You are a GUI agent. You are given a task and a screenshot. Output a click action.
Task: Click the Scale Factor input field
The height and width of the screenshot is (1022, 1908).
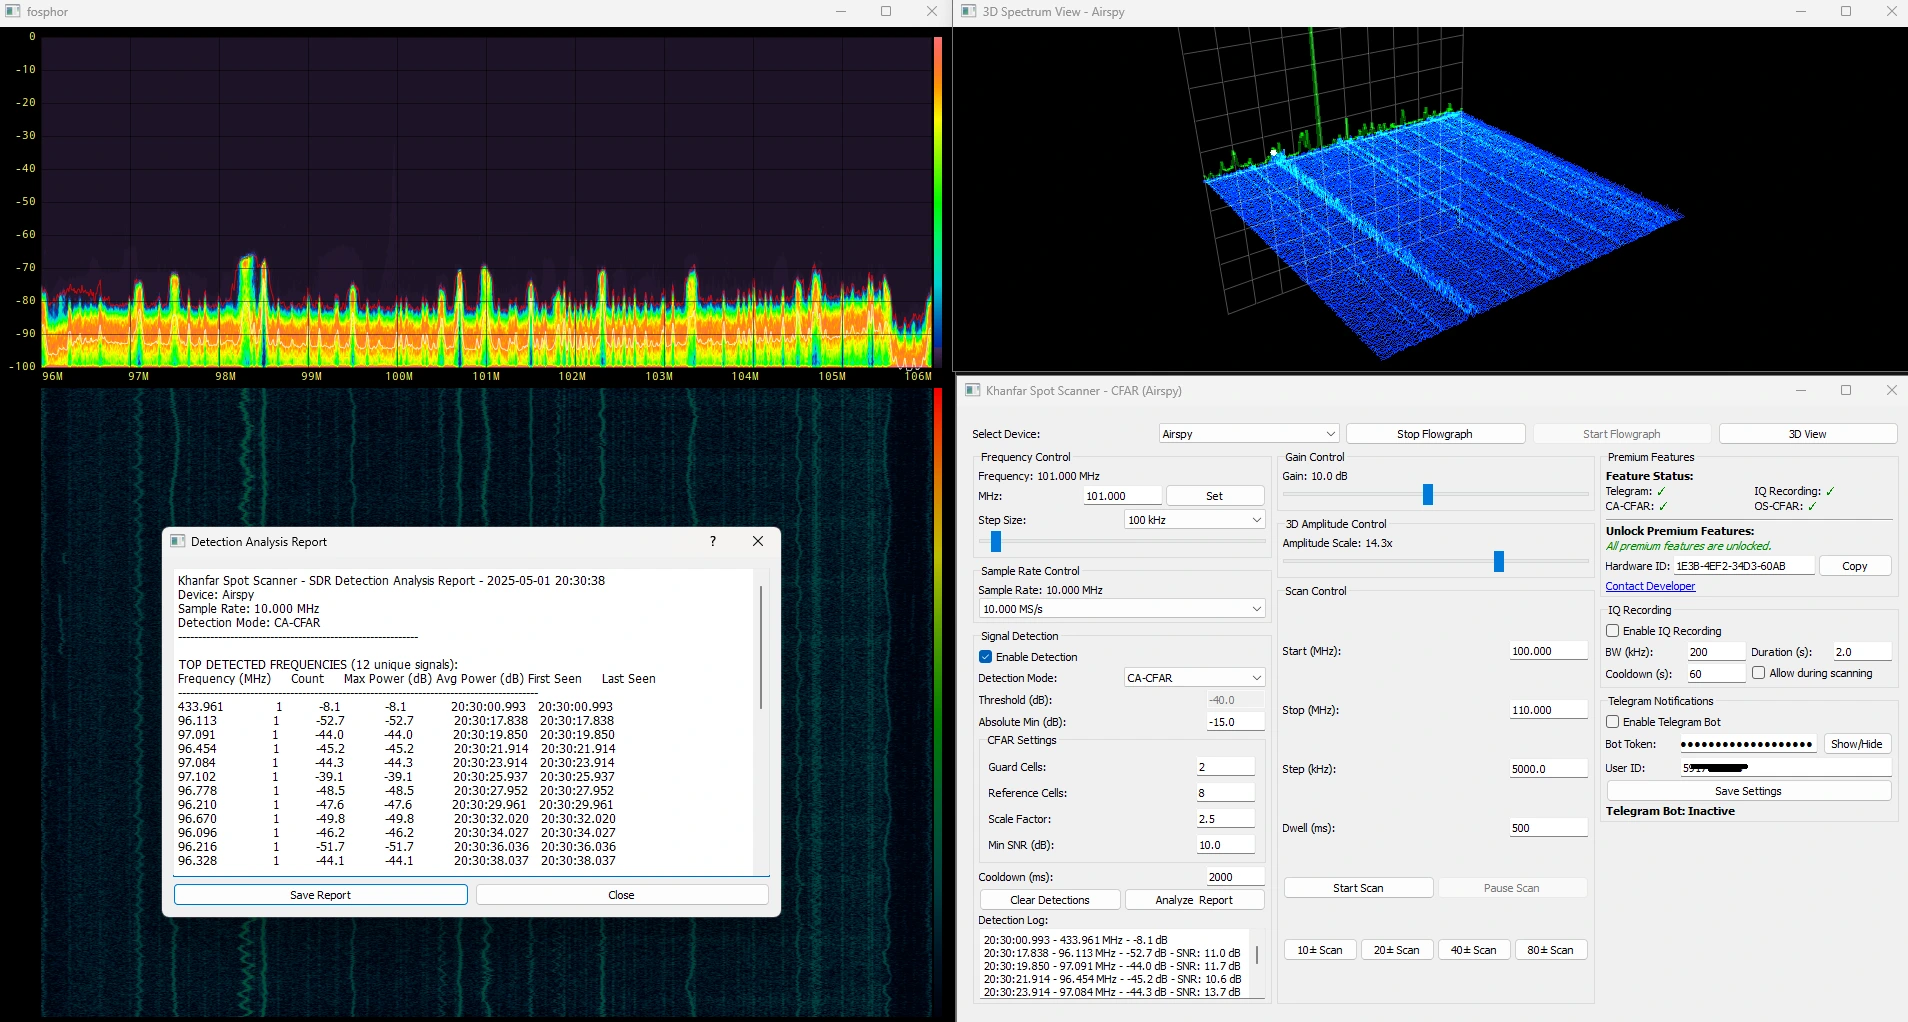pyautogui.click(x=1225, y=819)
